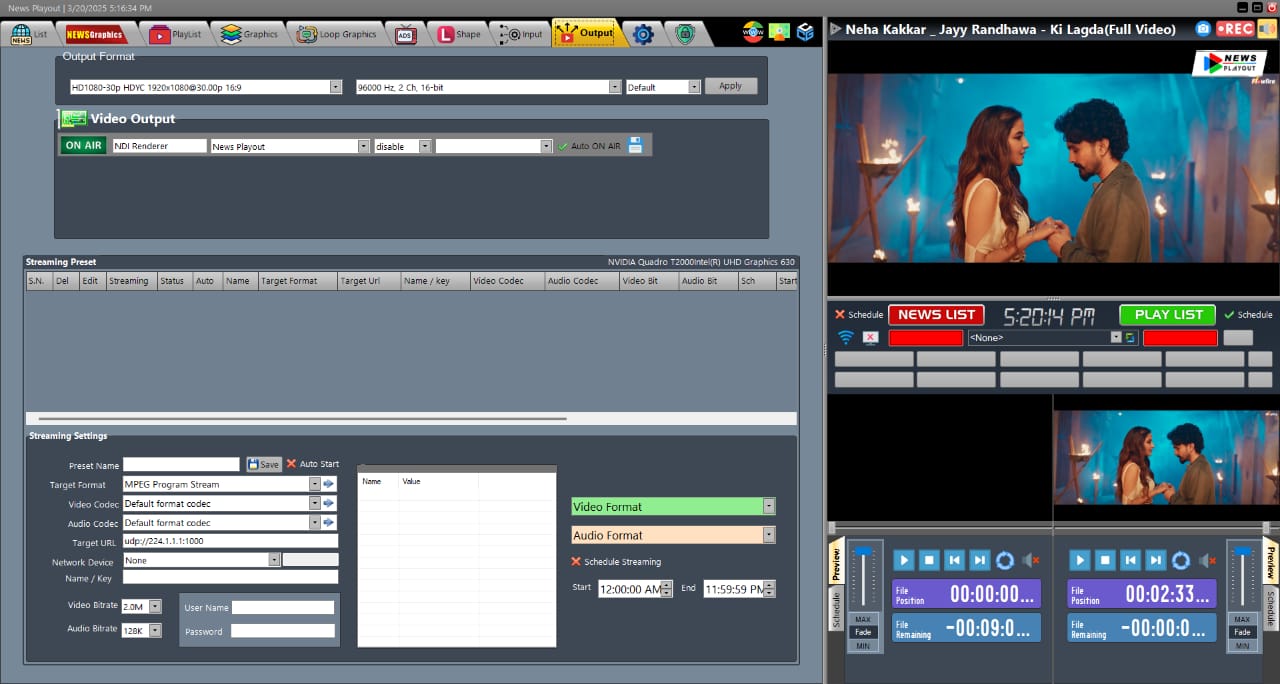Click the save icon beside Auto ON AIR

635,145
